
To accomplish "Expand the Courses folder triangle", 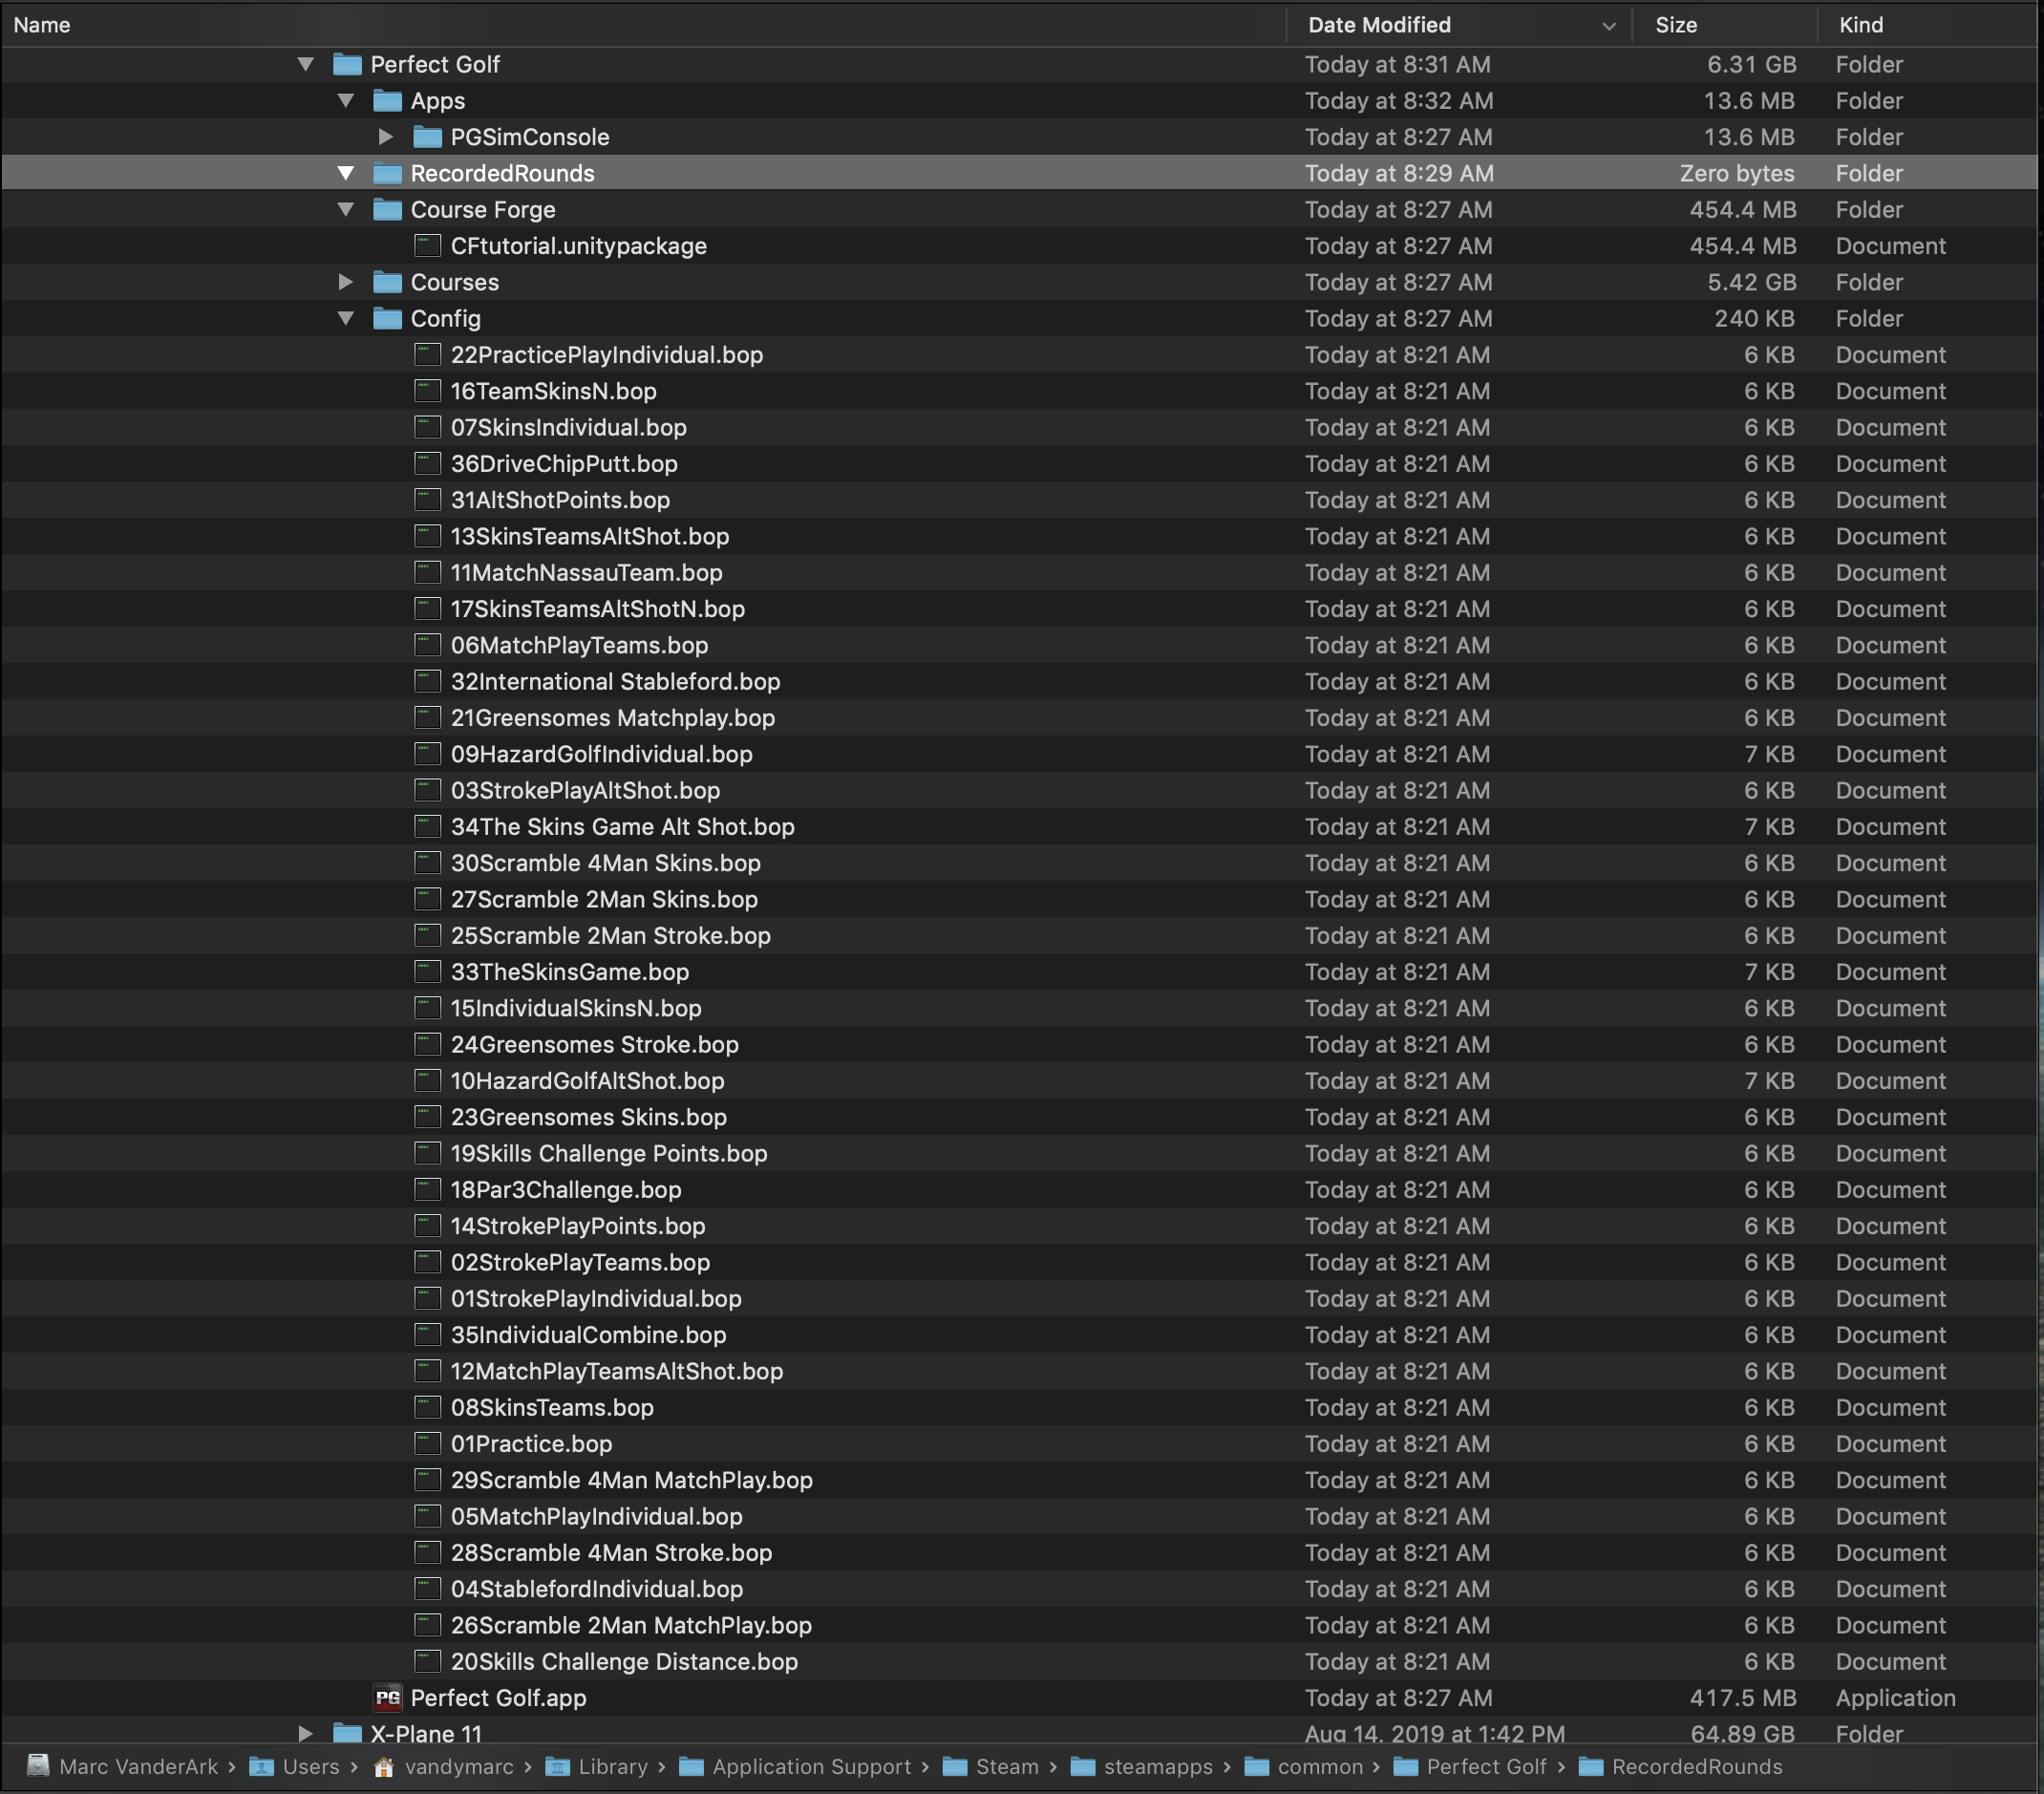I will [x=346, y=282].
